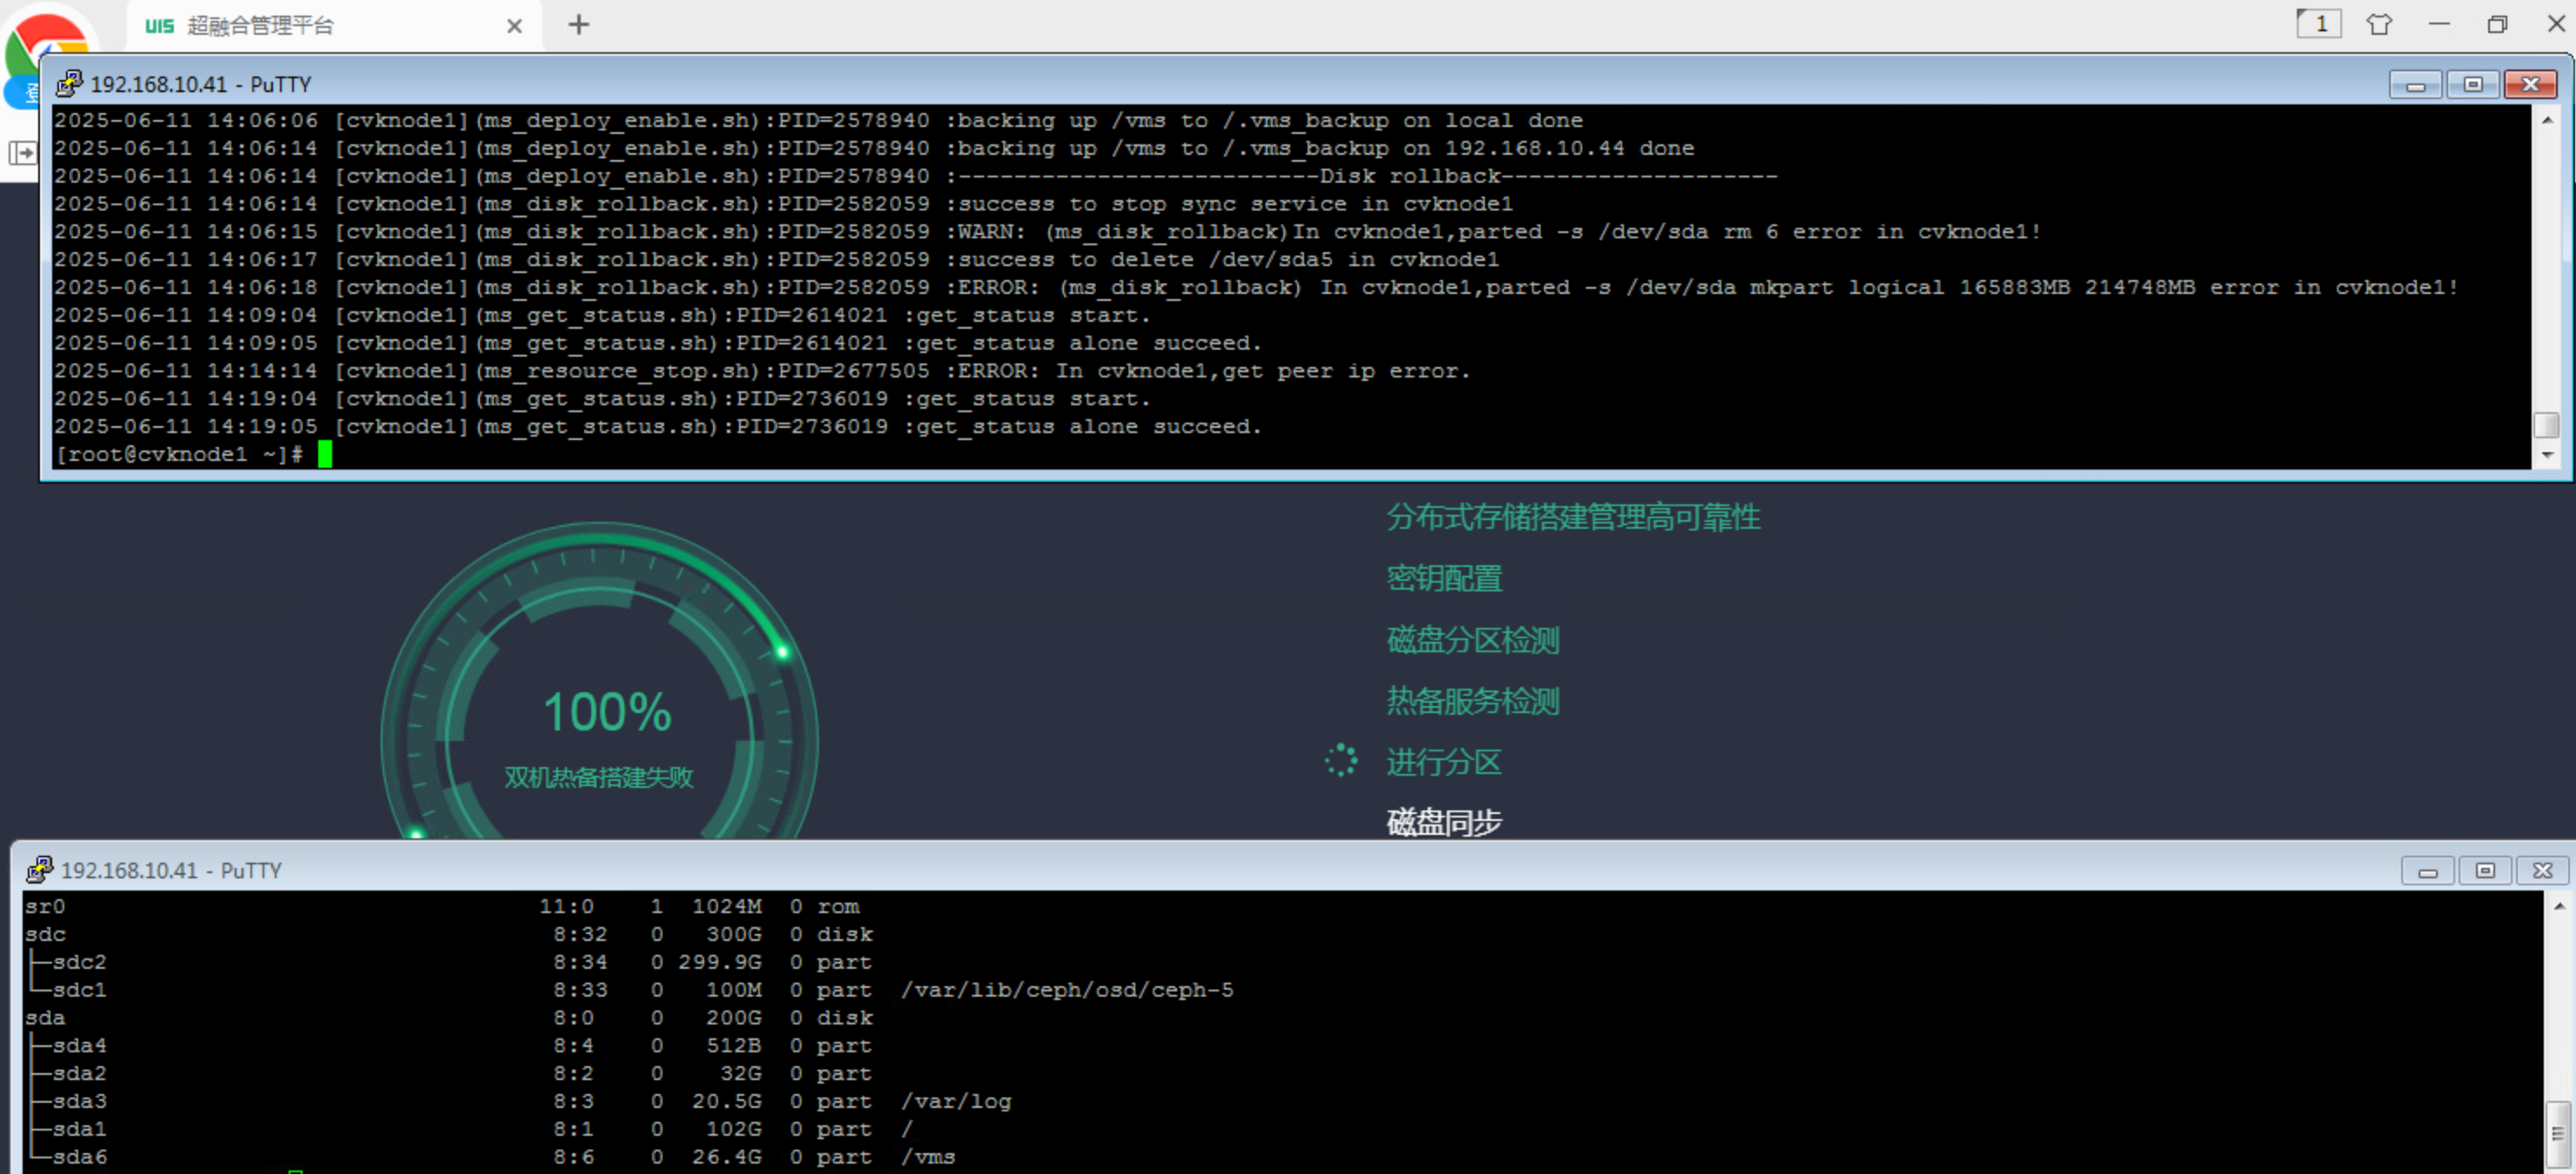Restore the top PuTTY window size
The height and width of the screenshot is (1174, 2576).
click(2472, 85)
